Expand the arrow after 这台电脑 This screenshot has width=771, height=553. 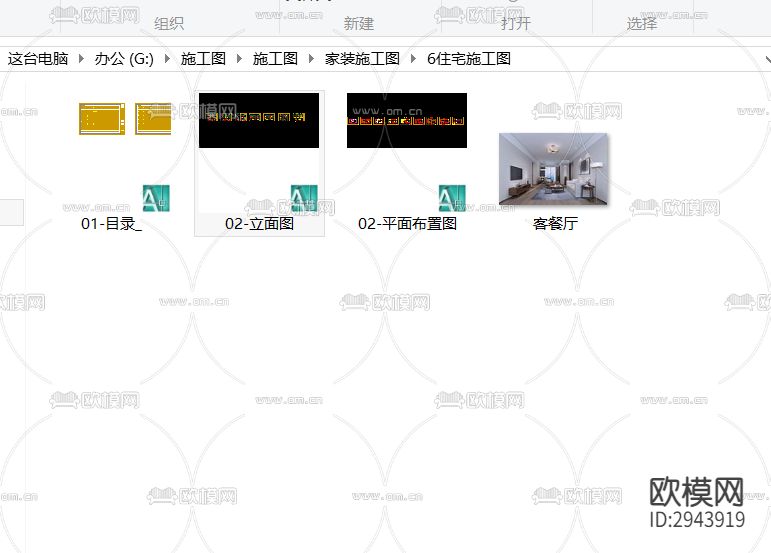click(82, 59)
